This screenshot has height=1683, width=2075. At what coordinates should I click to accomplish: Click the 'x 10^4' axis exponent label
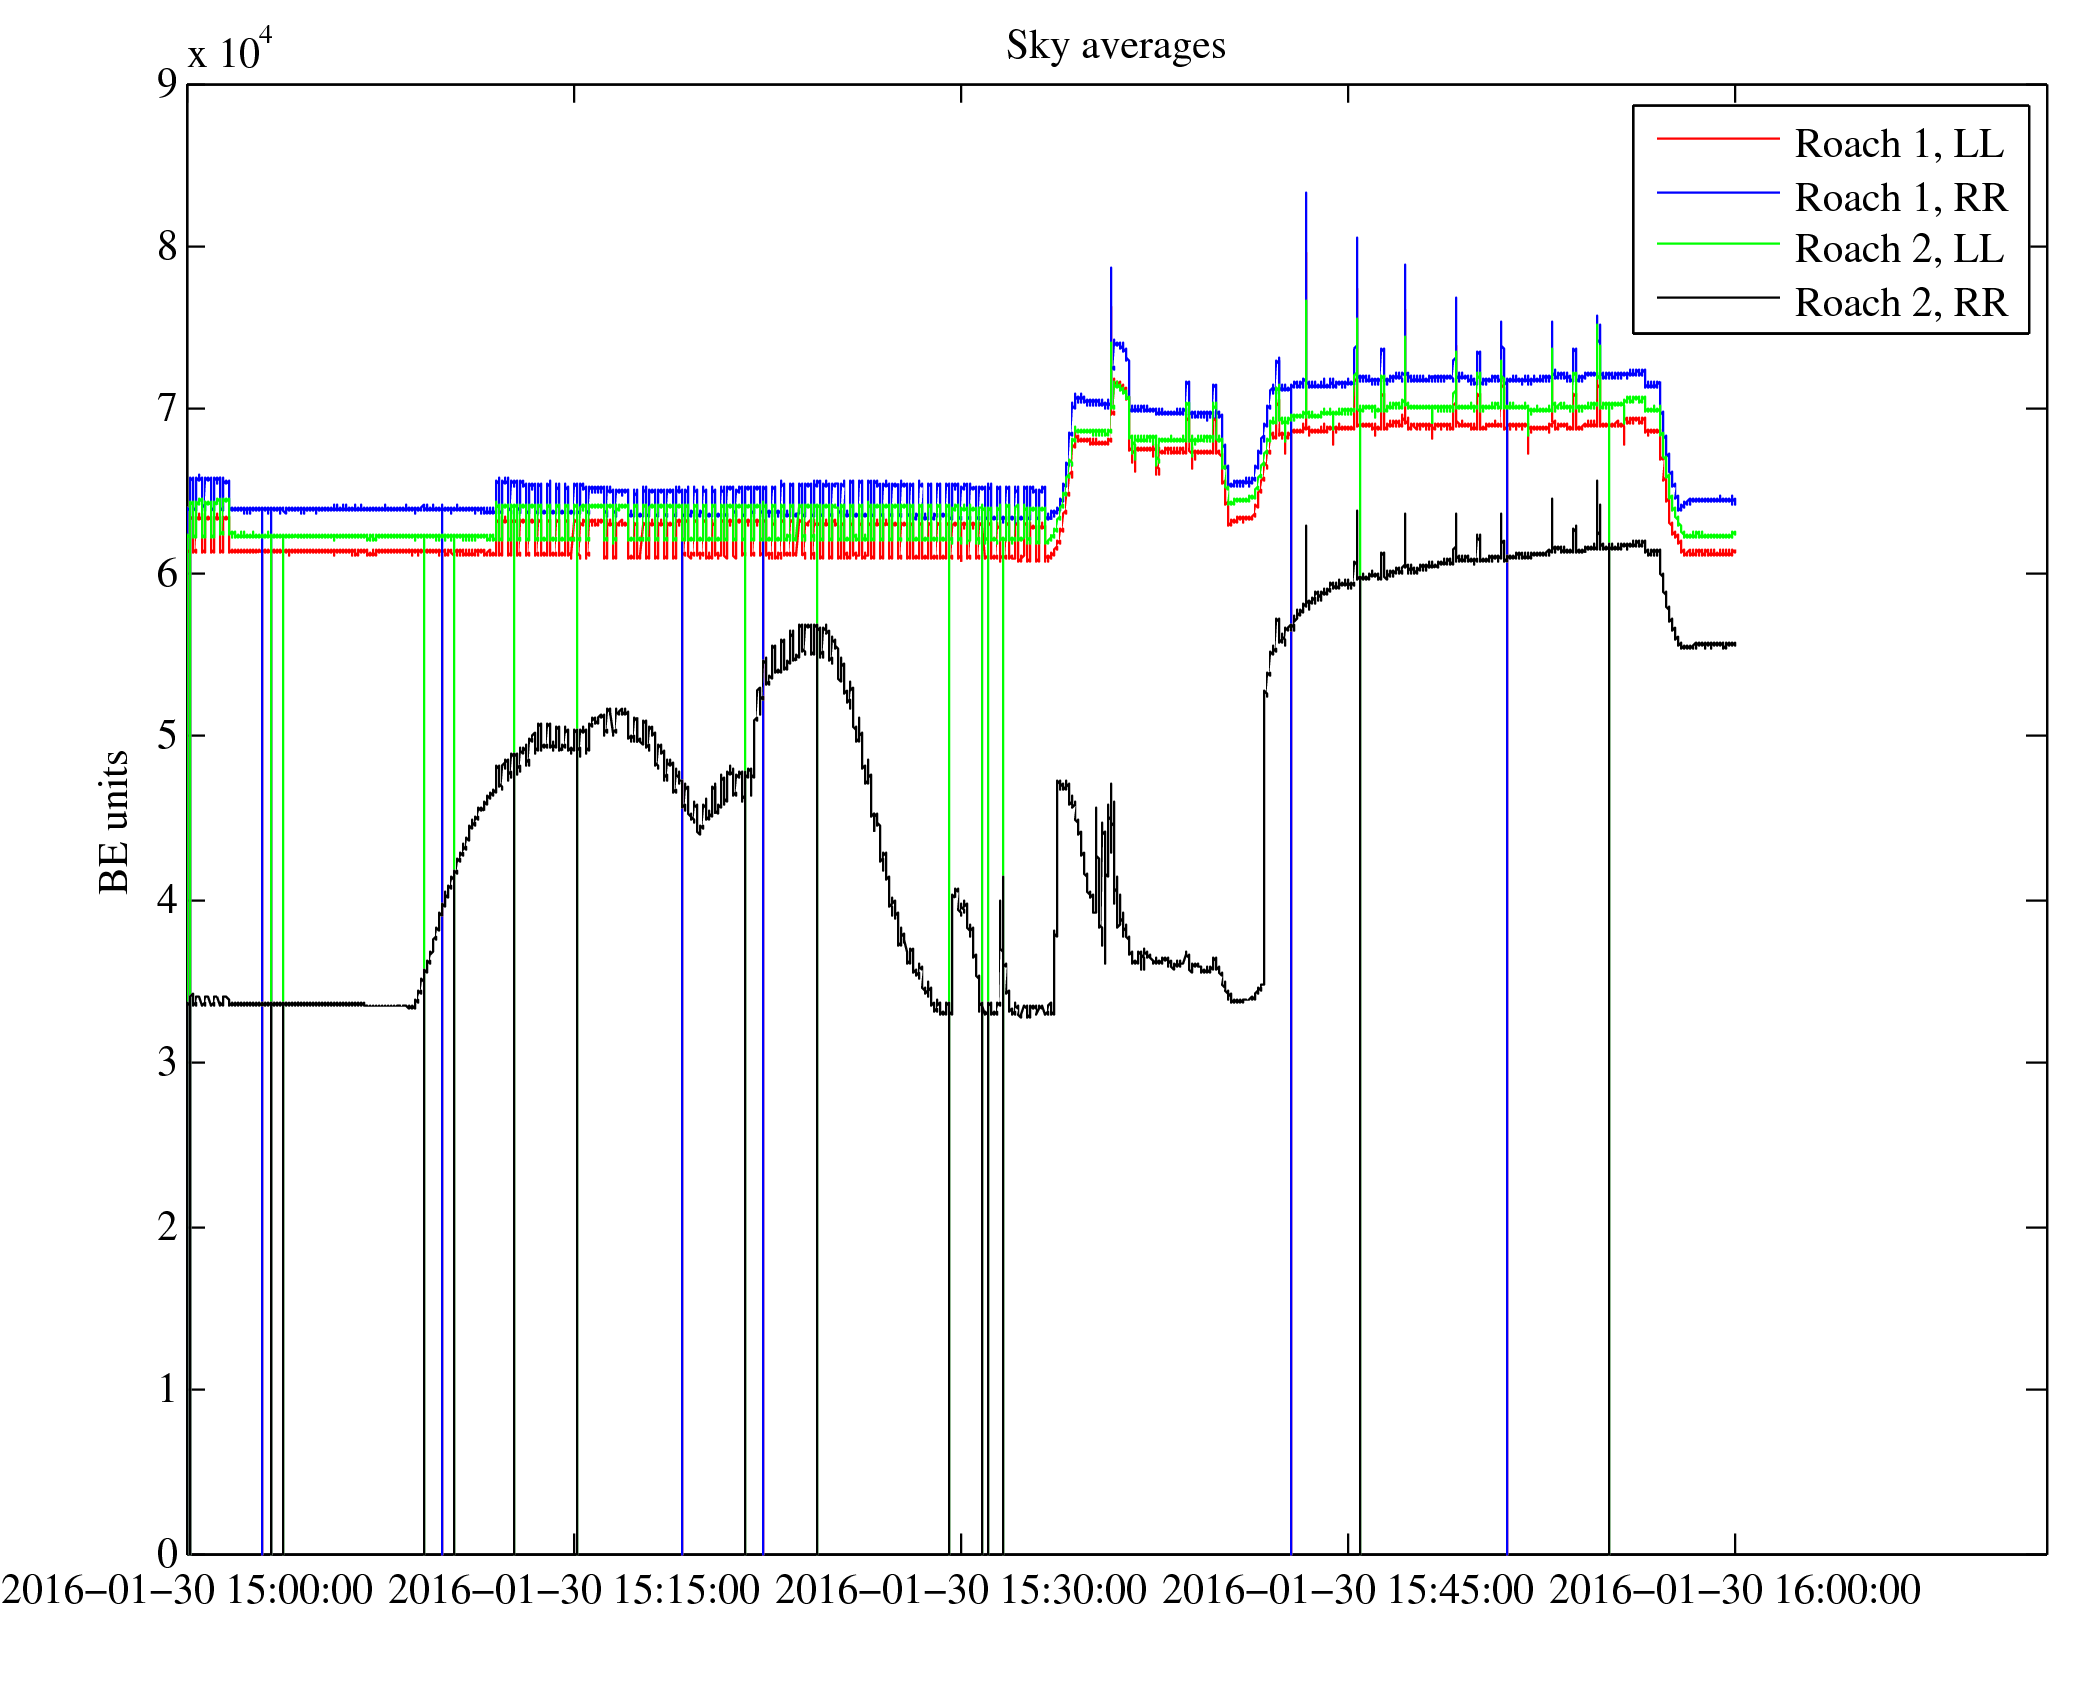[230, 51]
